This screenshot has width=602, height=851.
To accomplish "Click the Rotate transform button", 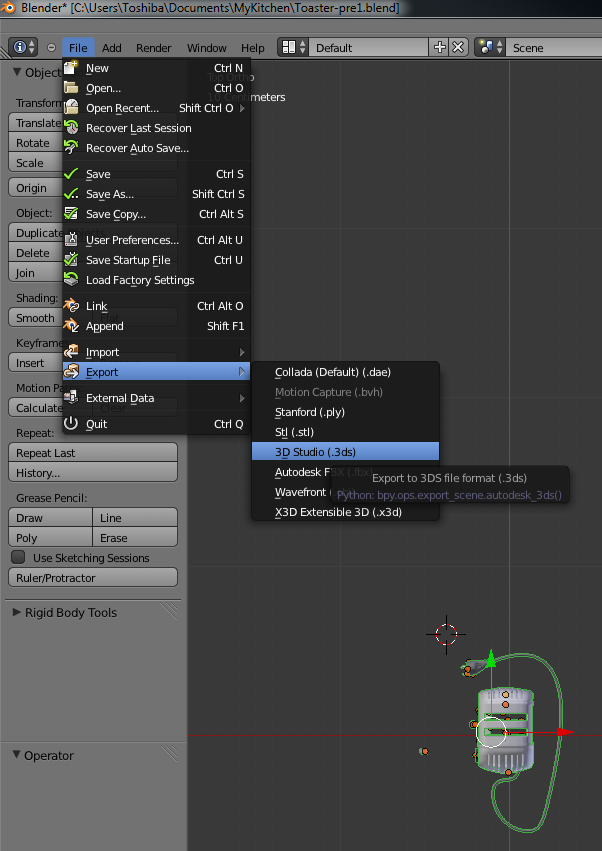I will coord(36,143).
